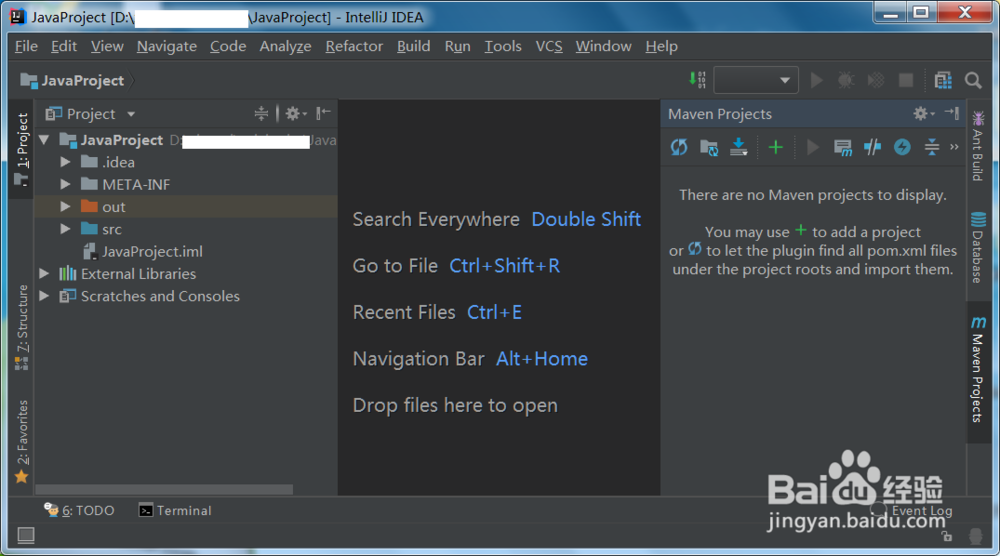Click the Execute Maven Goal icon
The width and height of the screenshot is (1000, 556).
pos(843,147)
